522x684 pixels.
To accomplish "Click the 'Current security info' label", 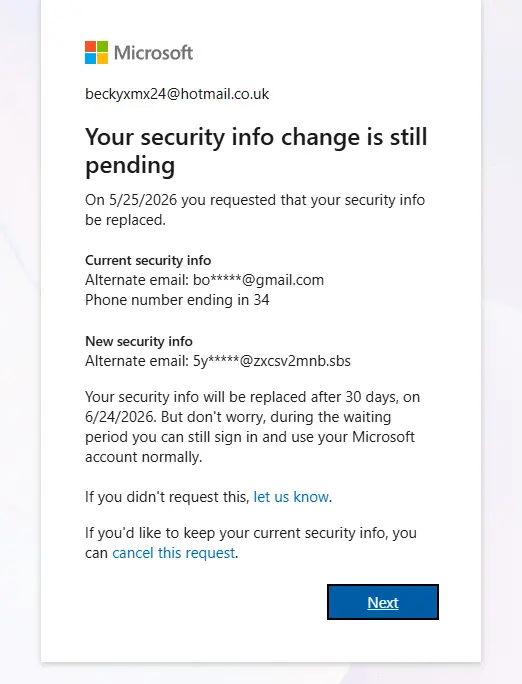I will pyautogui.click(x=148, y=260).
